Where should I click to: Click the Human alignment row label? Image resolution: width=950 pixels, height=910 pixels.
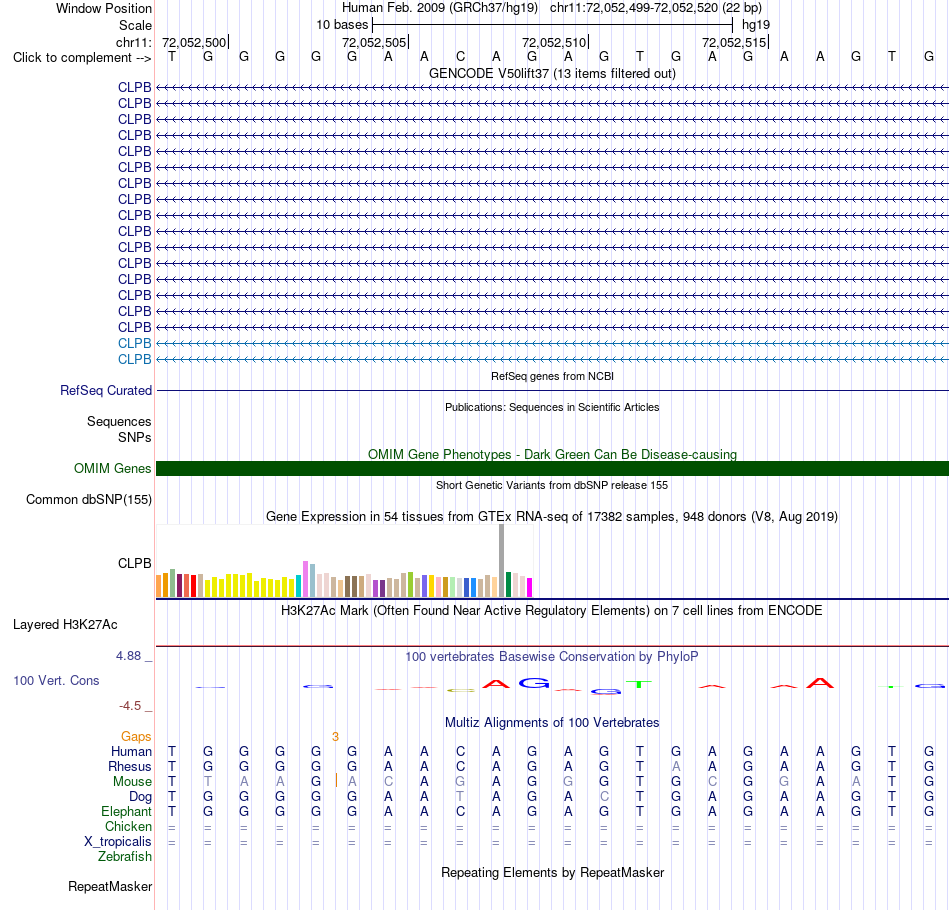click(x=131, y=751)
